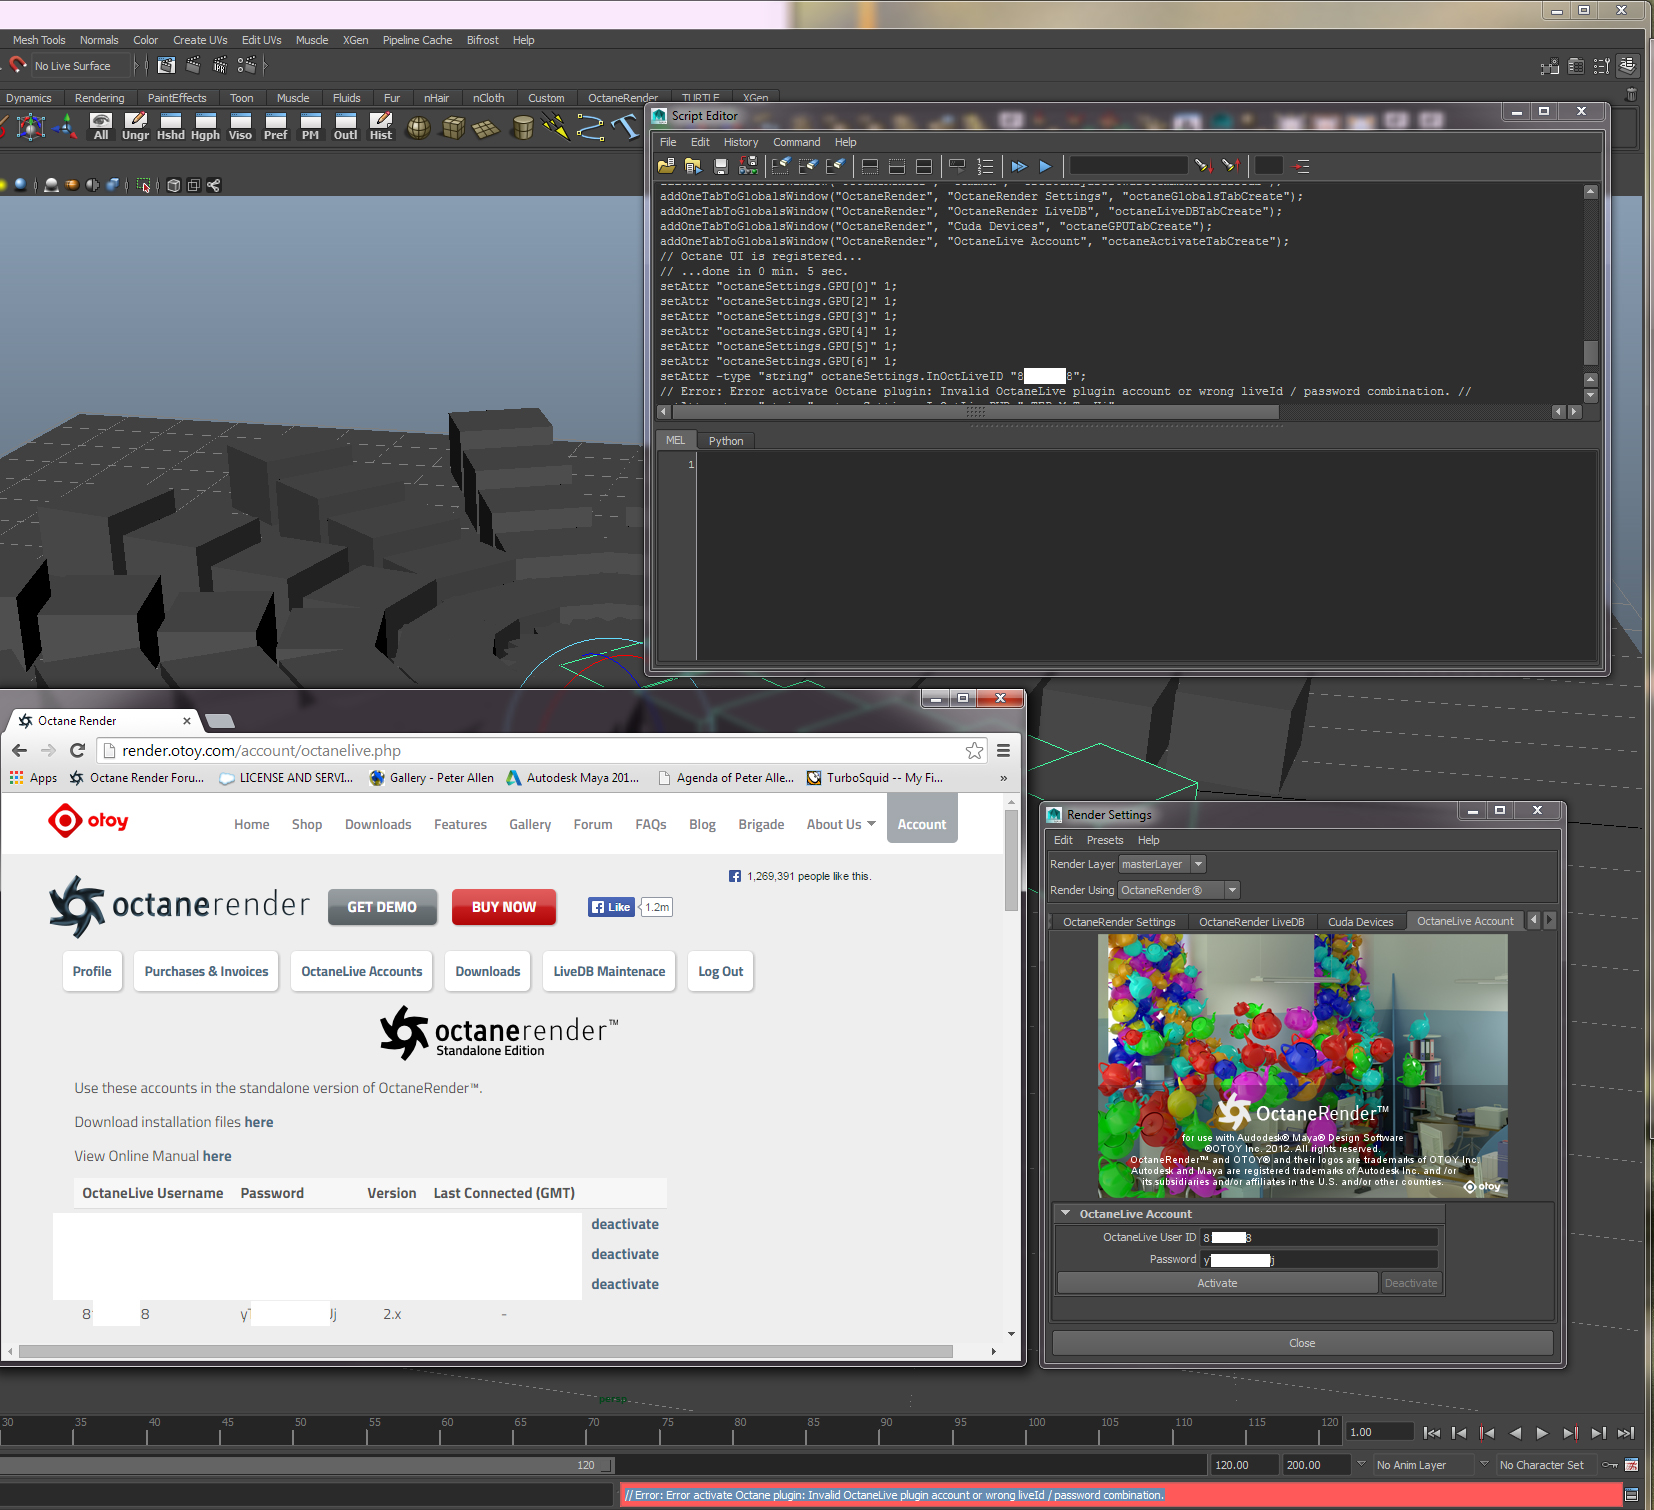This screenshot has width=1654, height=1510.
Task: Open the Outliner 'Outl' shelf button
Action: pos(345,127)
